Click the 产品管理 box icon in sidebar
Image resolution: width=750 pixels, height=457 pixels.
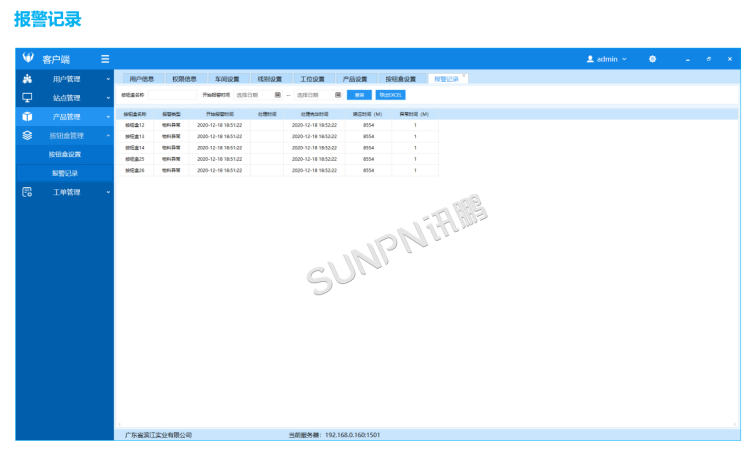tap(27, 116)
